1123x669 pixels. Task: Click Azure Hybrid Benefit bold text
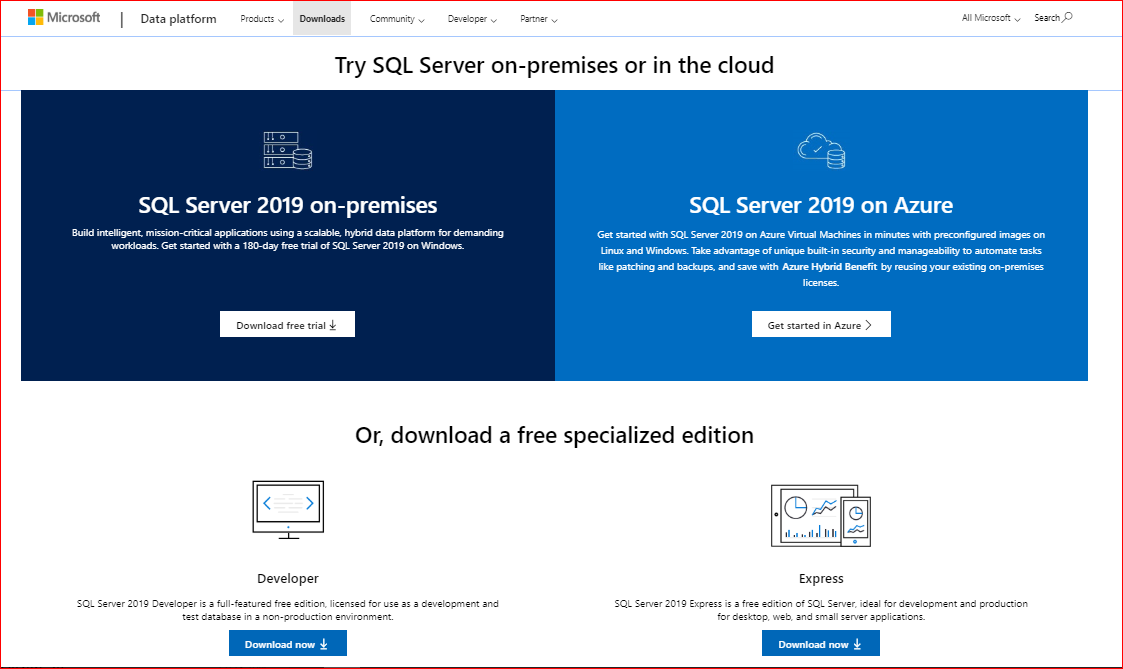[x=829, y=266]
